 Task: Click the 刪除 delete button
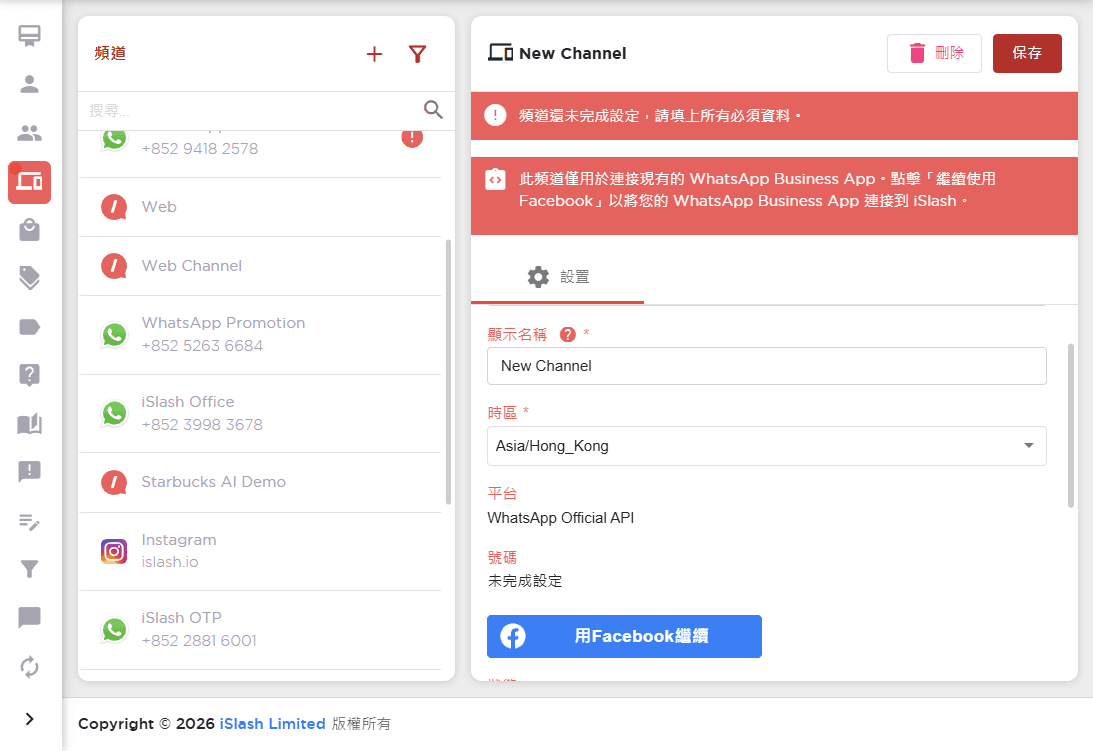click(934, 53)
